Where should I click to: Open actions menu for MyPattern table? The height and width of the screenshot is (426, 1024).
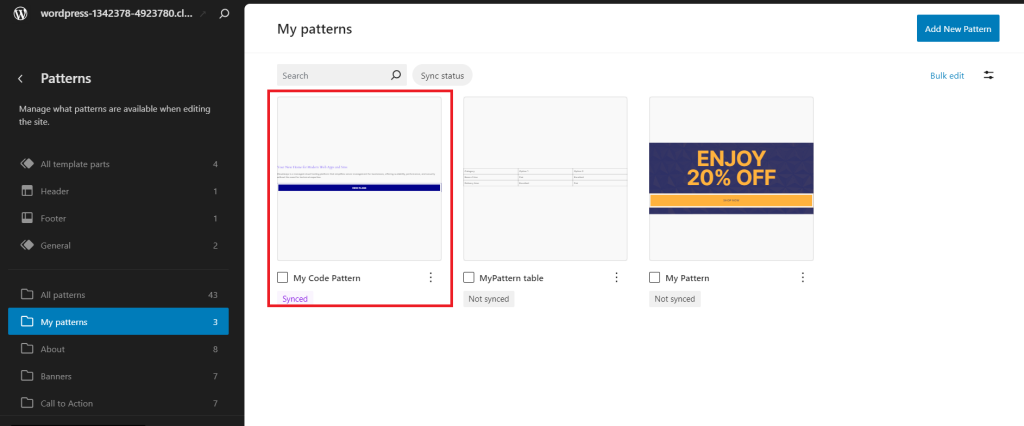[x=616, y=278]
